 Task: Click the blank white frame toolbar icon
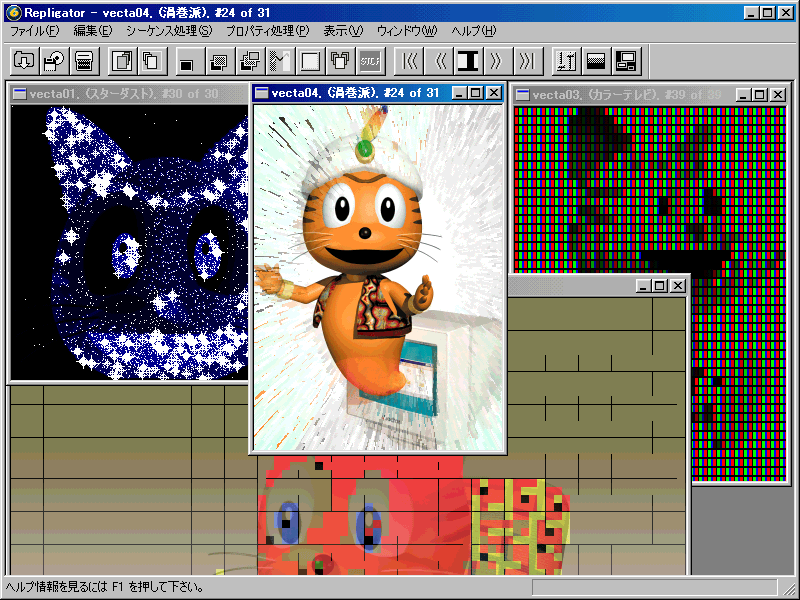coord(310,61)
